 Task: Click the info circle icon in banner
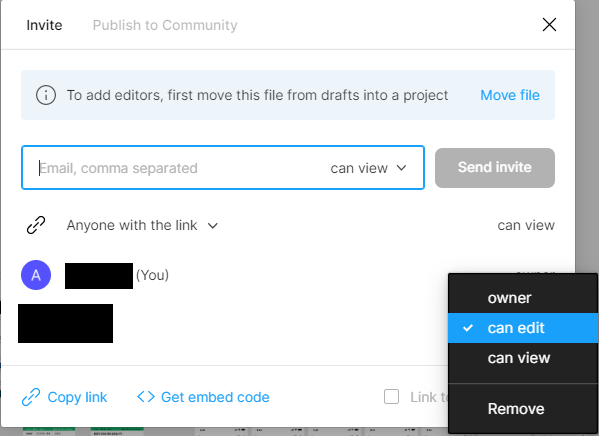point(46,95)
